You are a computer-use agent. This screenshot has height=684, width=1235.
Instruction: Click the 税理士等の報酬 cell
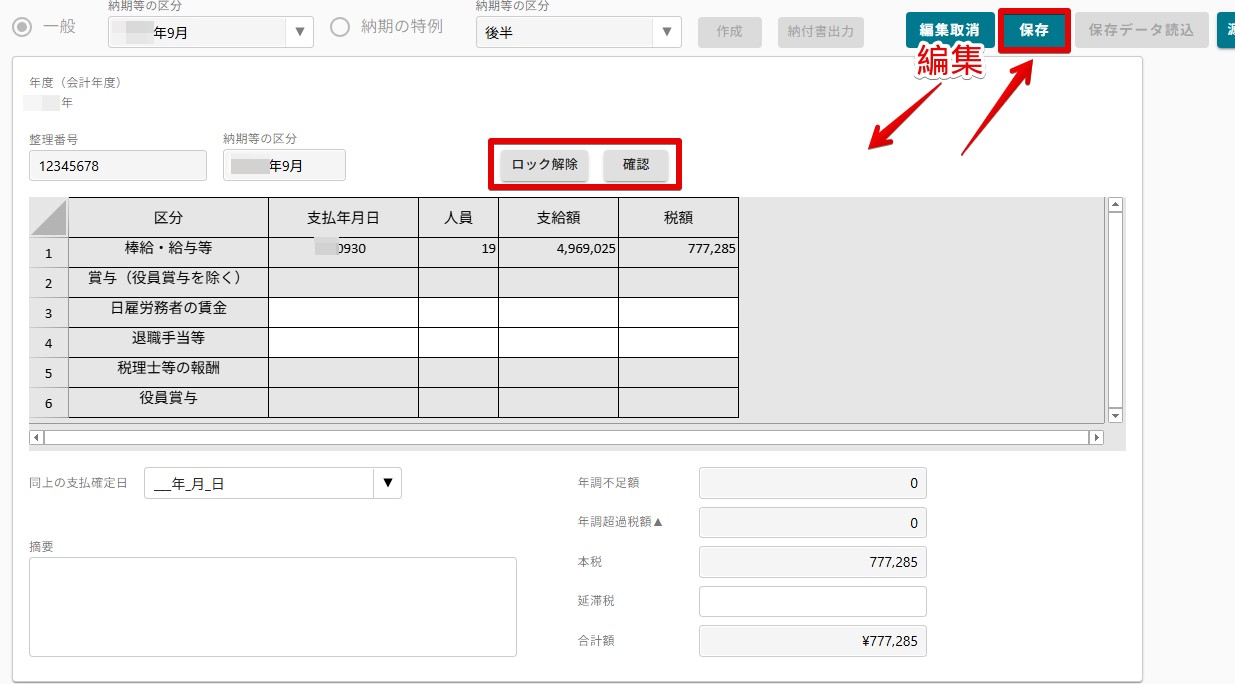pyautogui.click(x=168, y=372)
